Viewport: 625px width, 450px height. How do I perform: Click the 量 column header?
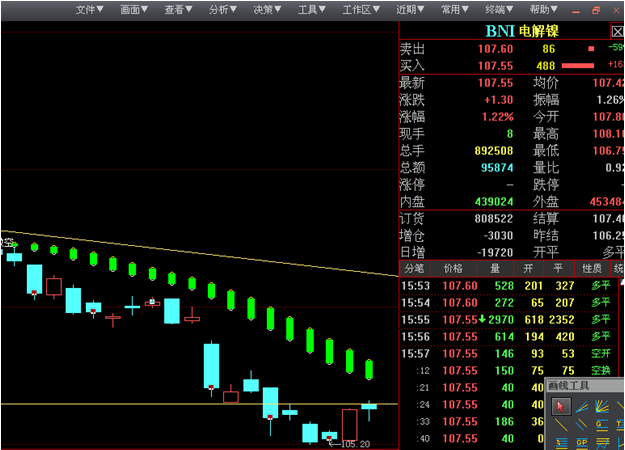[x=495, y=269]
